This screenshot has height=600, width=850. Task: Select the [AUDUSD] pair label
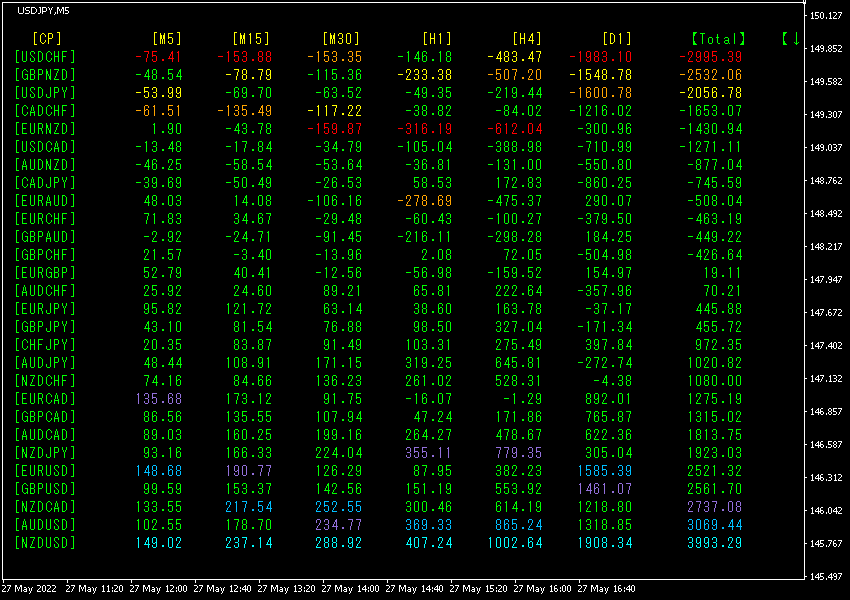coord(45,525)
